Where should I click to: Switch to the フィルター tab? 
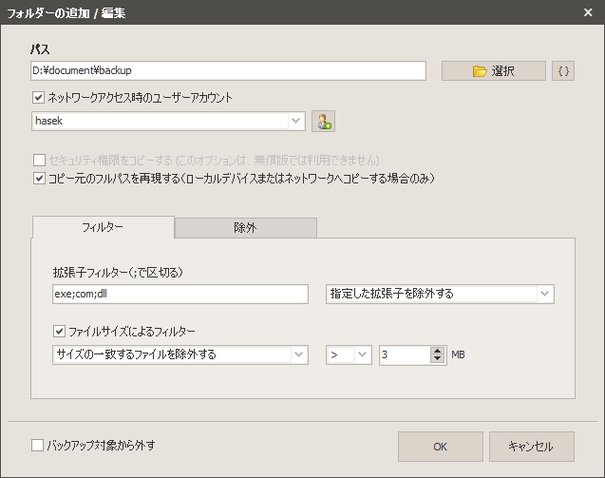[x=102, y=228]
